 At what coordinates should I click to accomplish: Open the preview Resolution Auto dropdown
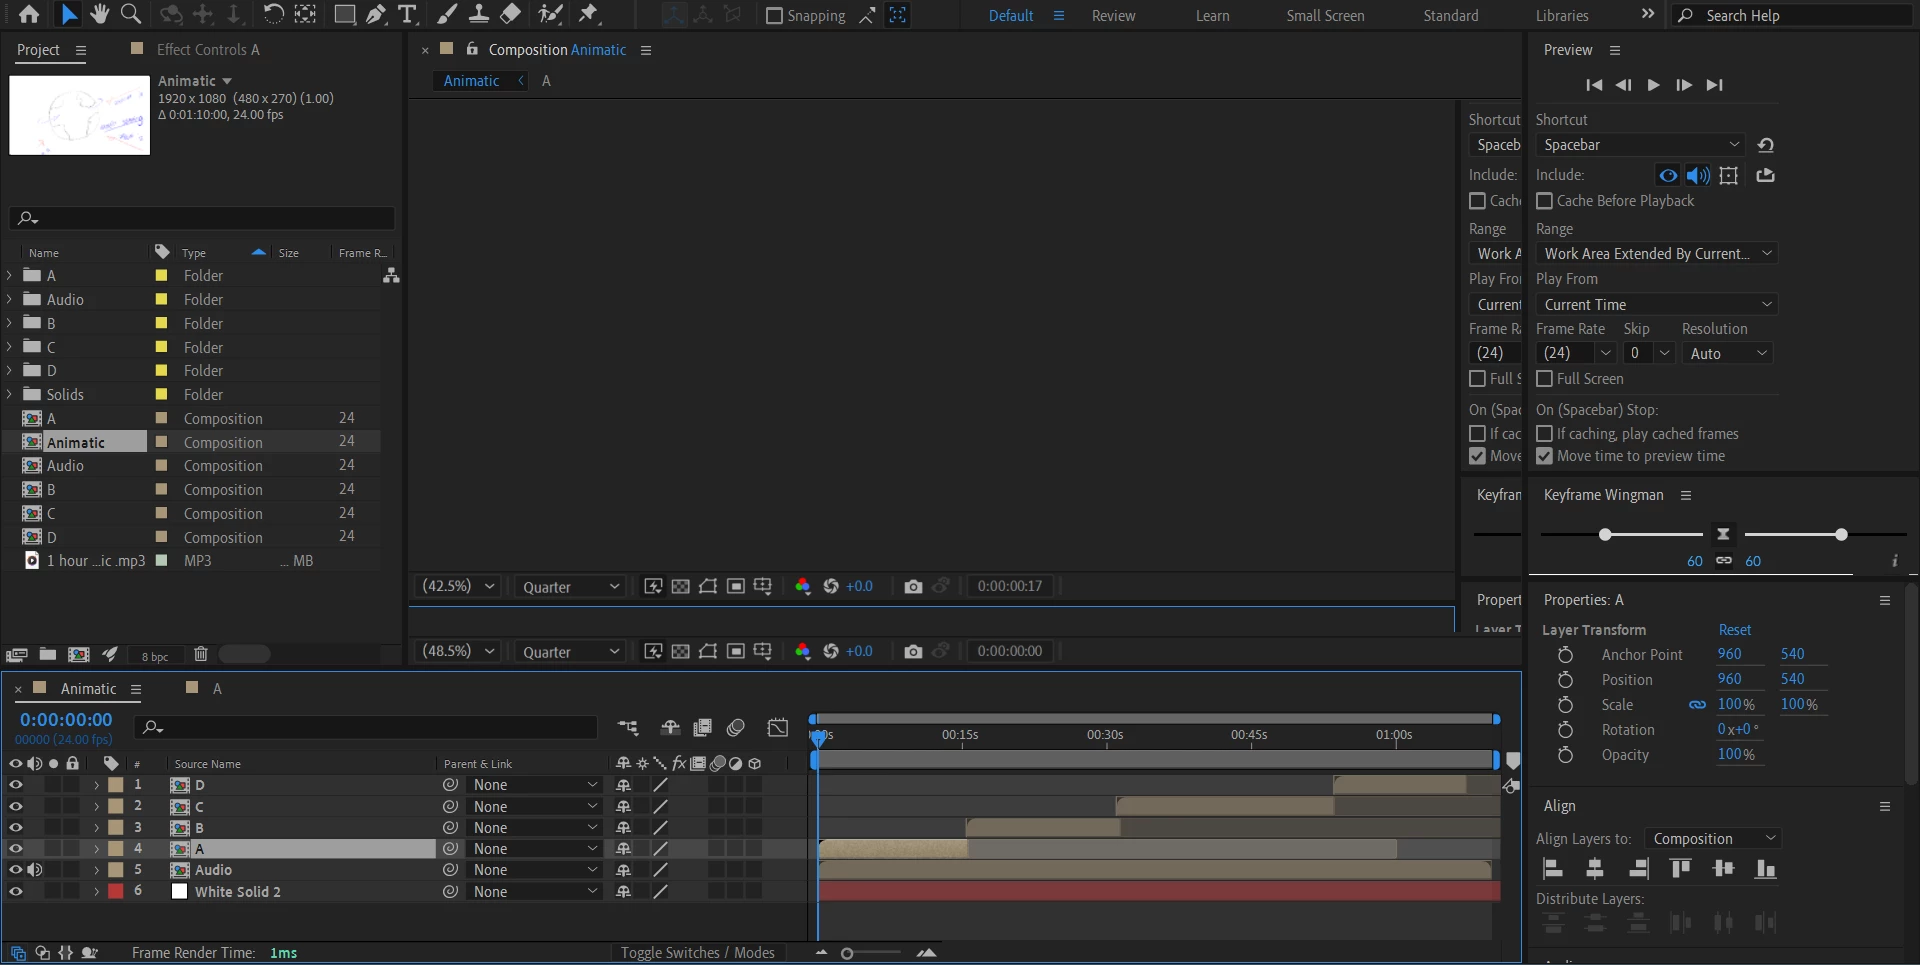point(1728,354)
